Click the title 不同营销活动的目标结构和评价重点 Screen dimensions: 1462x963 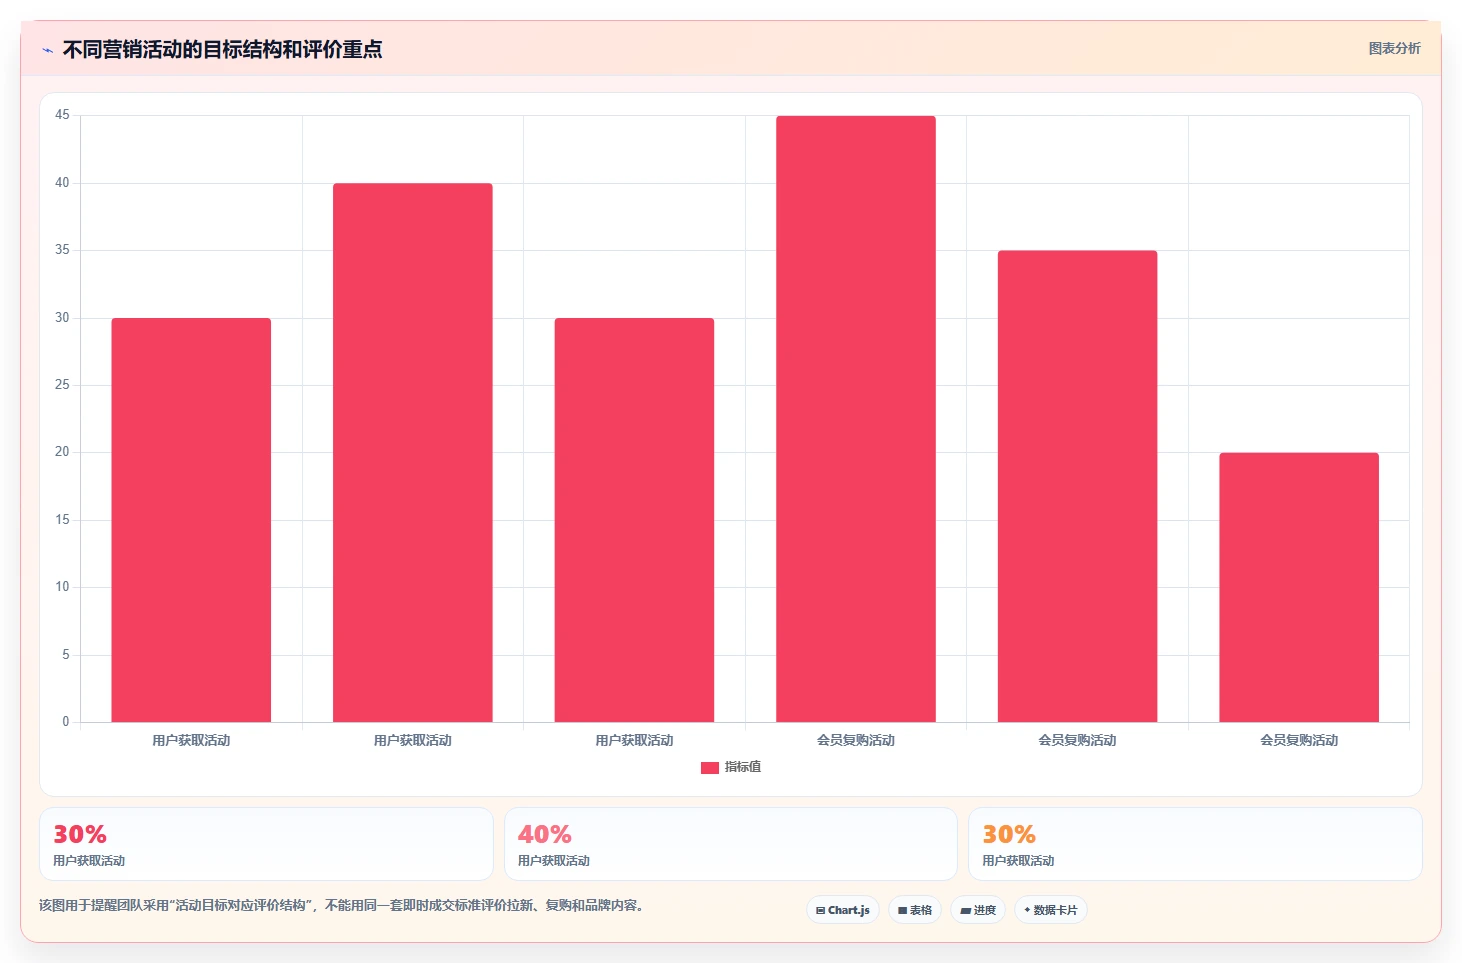[x=222, y=49]
